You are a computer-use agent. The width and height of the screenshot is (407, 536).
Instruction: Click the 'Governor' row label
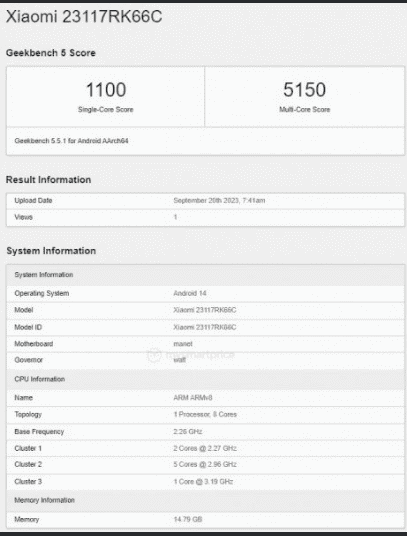click(29, 360)
